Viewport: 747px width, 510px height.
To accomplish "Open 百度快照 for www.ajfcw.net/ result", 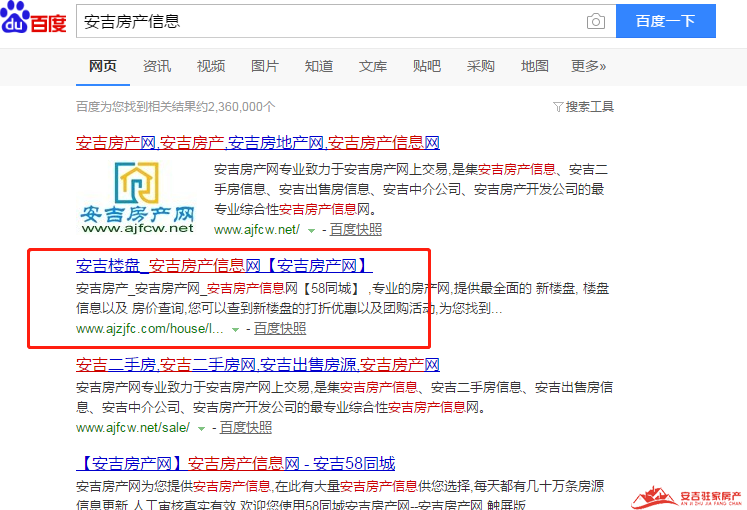I will click(x=356, y=230).
